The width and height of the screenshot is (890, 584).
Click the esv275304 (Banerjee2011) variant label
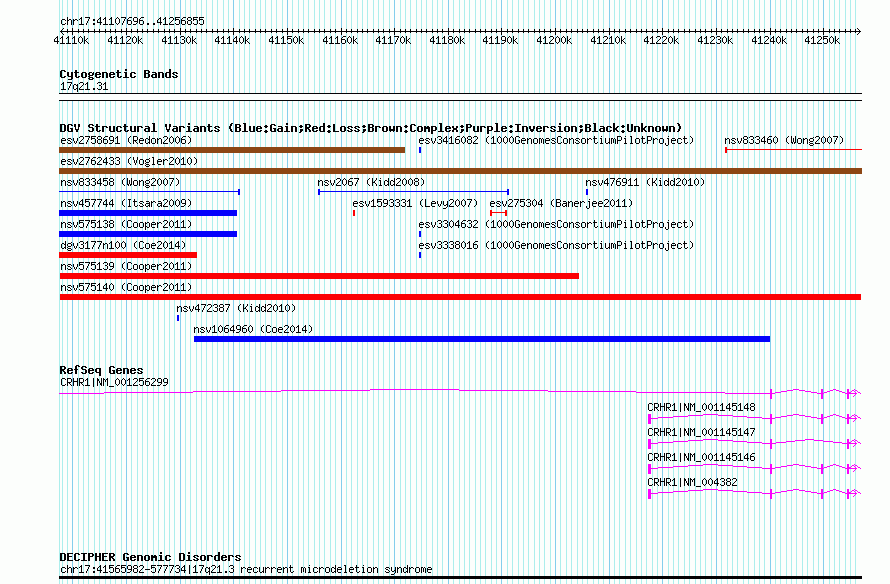click(x=561, y=203)
